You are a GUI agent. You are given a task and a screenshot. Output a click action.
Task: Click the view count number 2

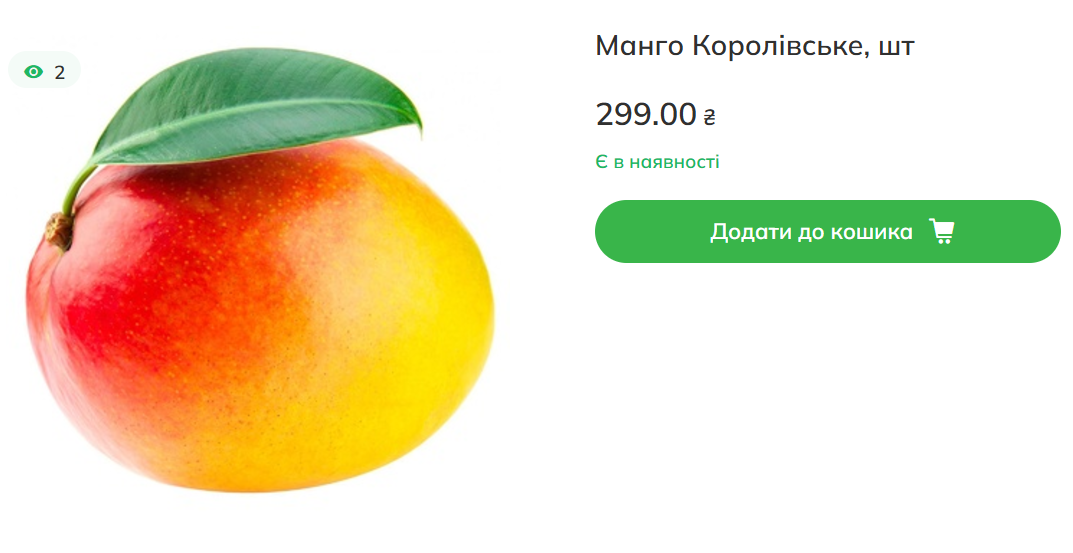60,72
